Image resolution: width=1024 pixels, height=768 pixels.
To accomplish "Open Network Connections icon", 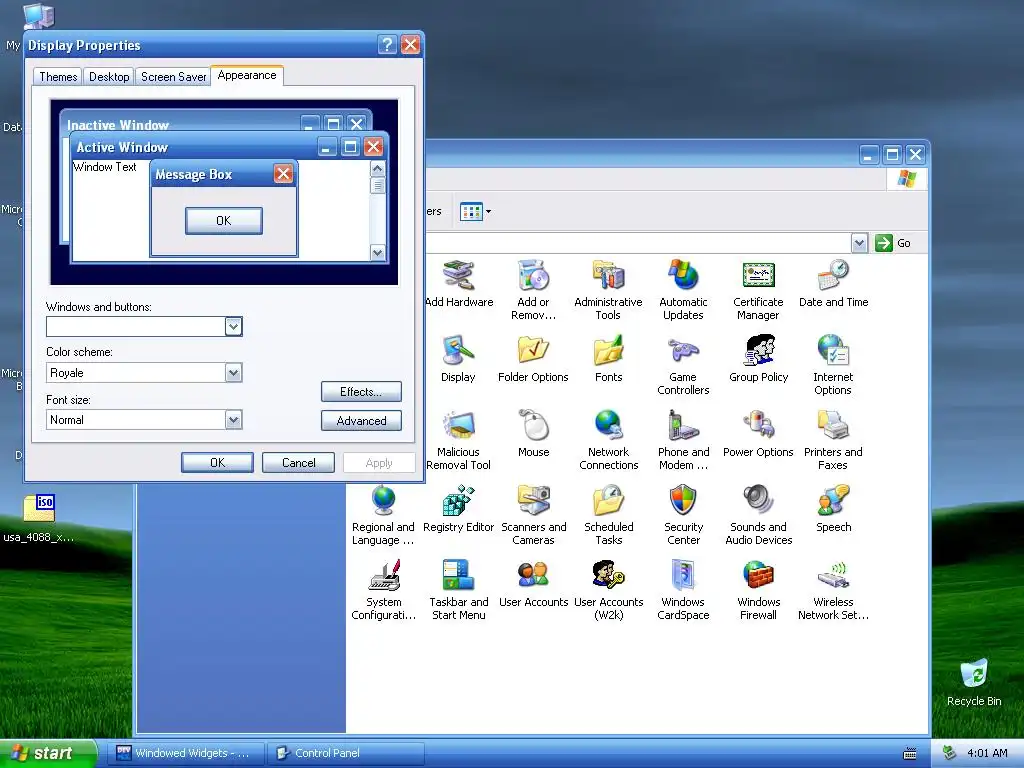I will click(x=608, y=440).
